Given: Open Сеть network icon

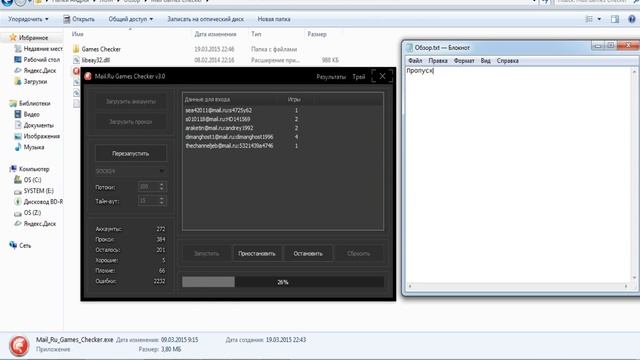Looking at the screenshot, I should tap(13, 245).
